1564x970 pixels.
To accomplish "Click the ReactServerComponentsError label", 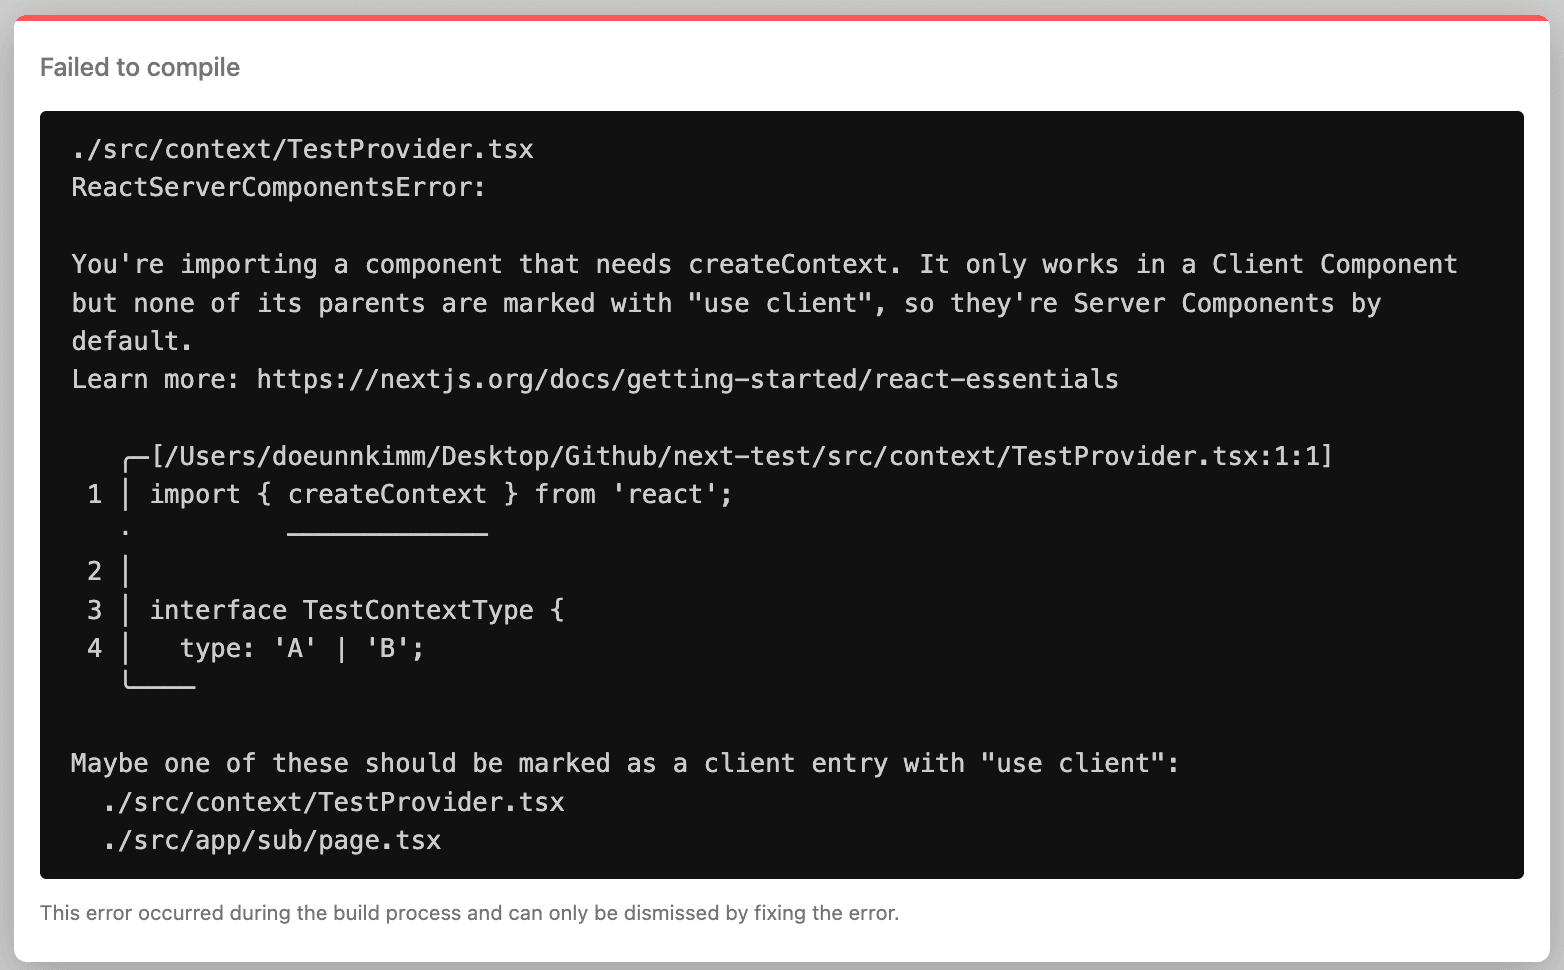I will tap(278, 187).
